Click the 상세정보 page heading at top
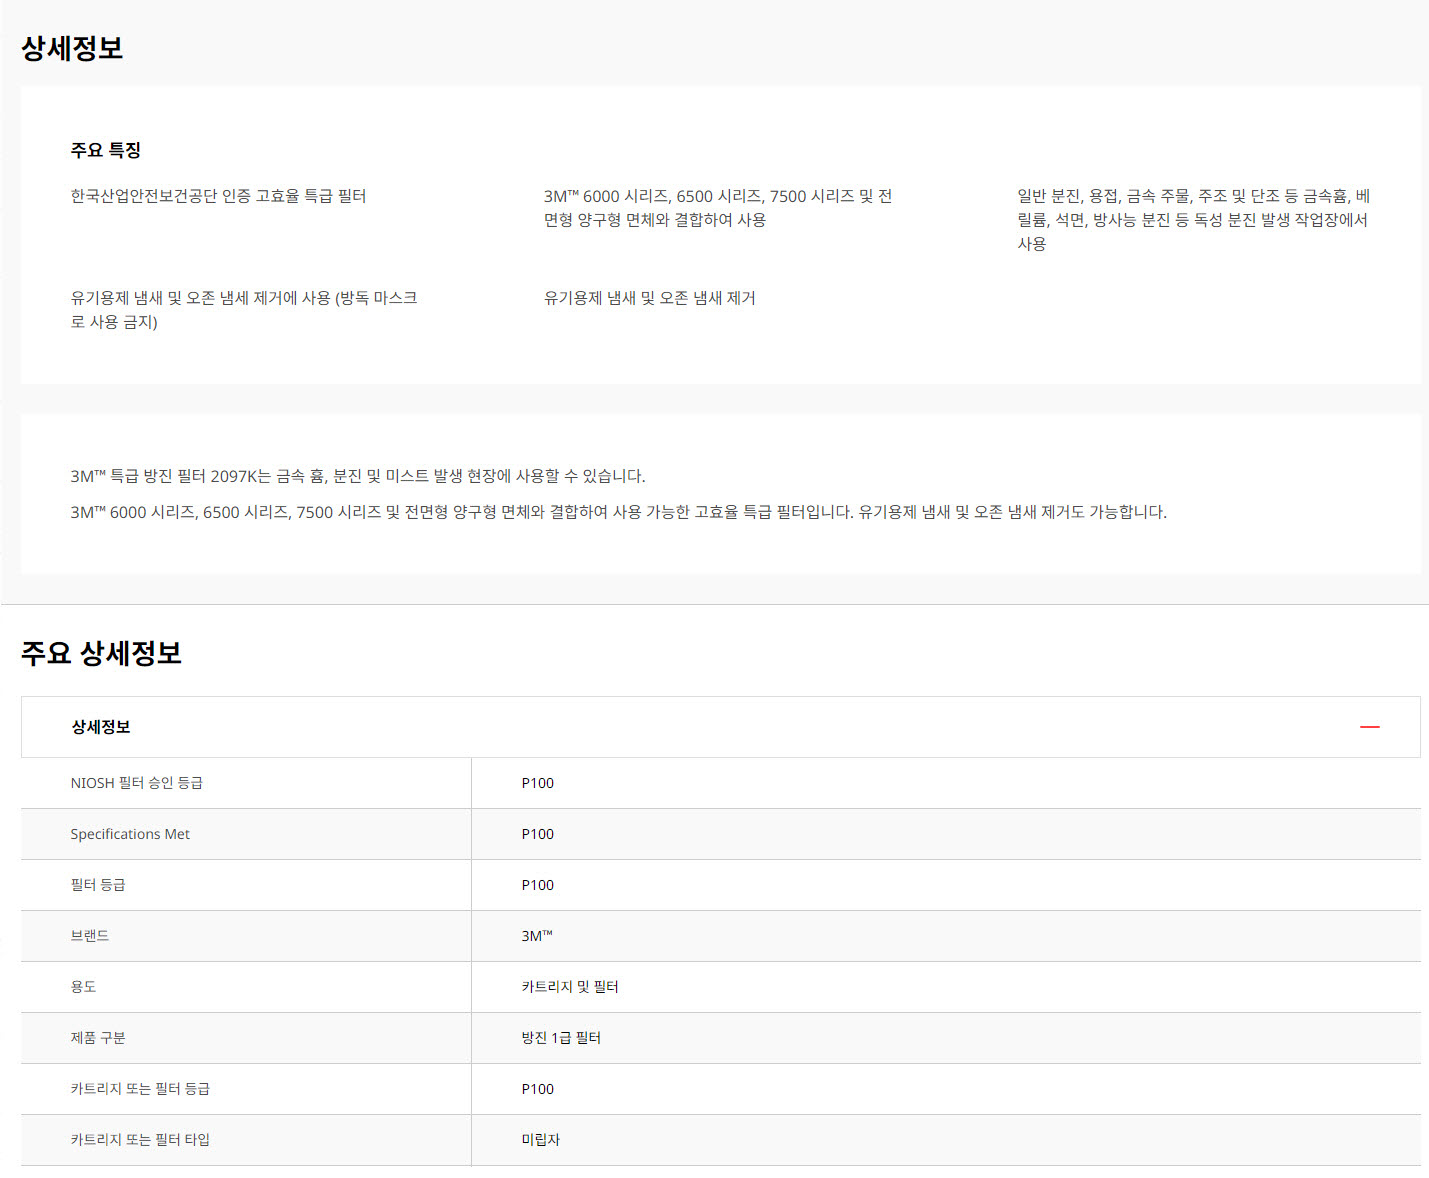 tap(72, 48)
